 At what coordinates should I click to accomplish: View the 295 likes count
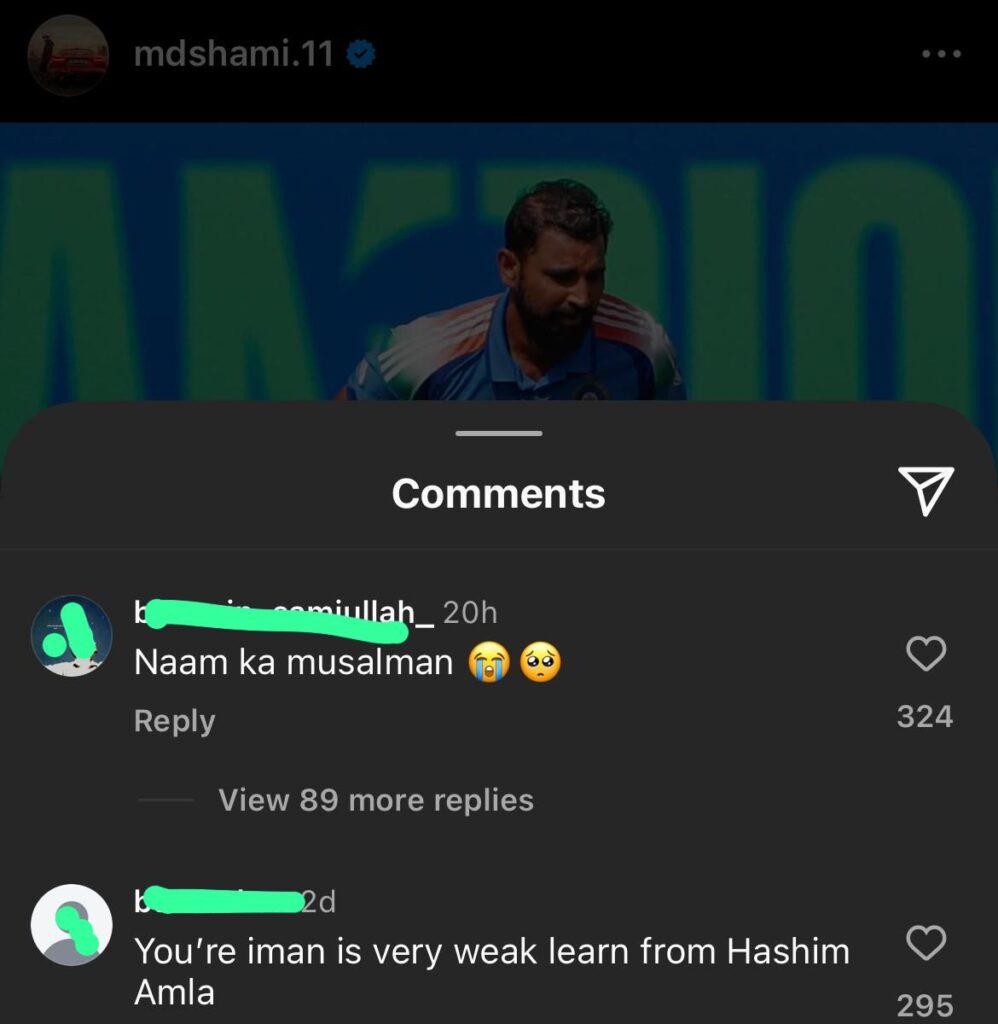pyautogui.click(x=925, y=1006)
